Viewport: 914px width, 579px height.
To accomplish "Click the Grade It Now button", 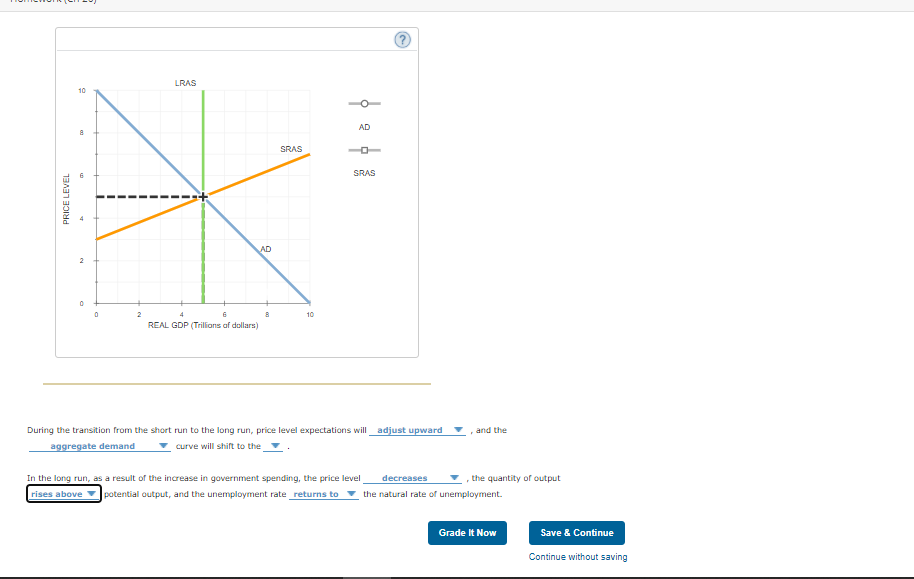I will 467,533.
